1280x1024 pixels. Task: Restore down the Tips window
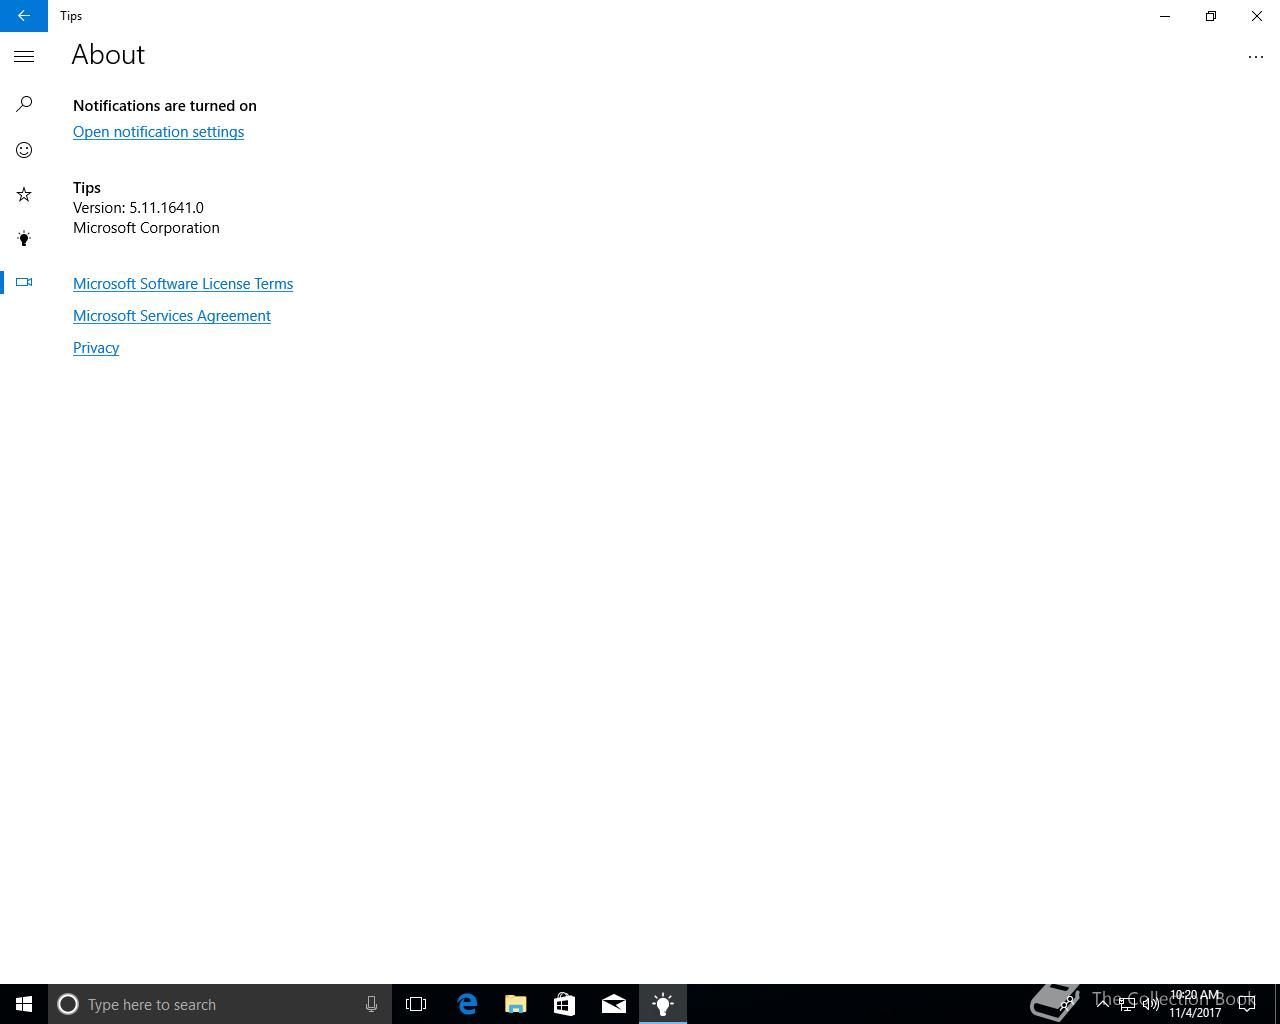point(1211,16)
